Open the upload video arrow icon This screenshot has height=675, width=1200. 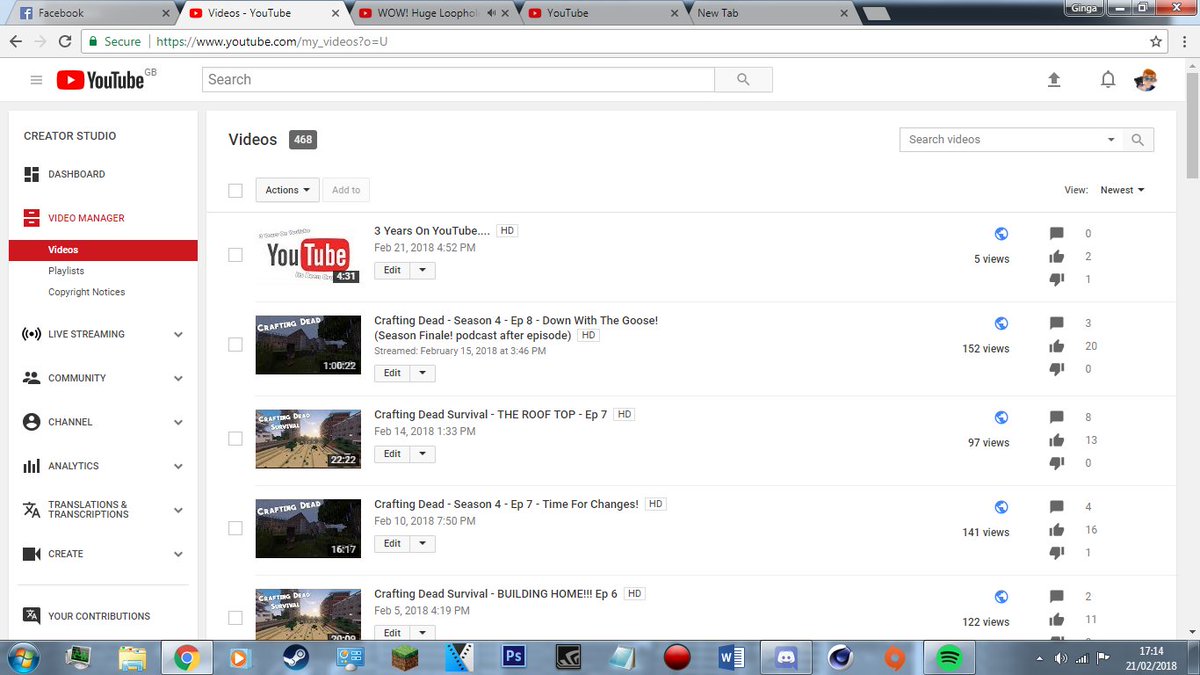pyautogui.click(x=1053, y=80)
